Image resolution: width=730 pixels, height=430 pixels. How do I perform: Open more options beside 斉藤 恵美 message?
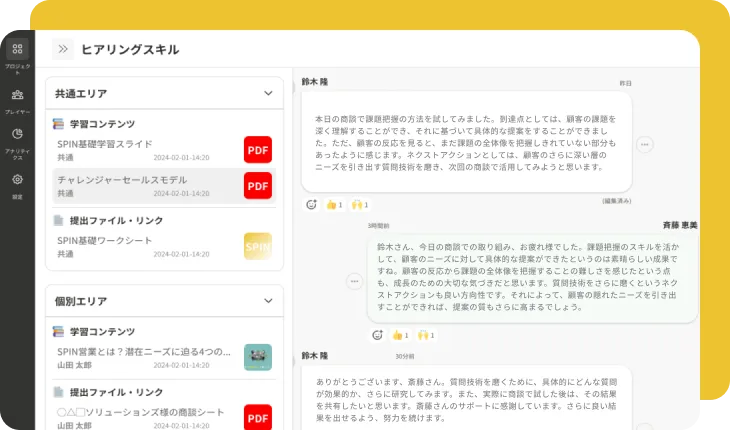354,281
